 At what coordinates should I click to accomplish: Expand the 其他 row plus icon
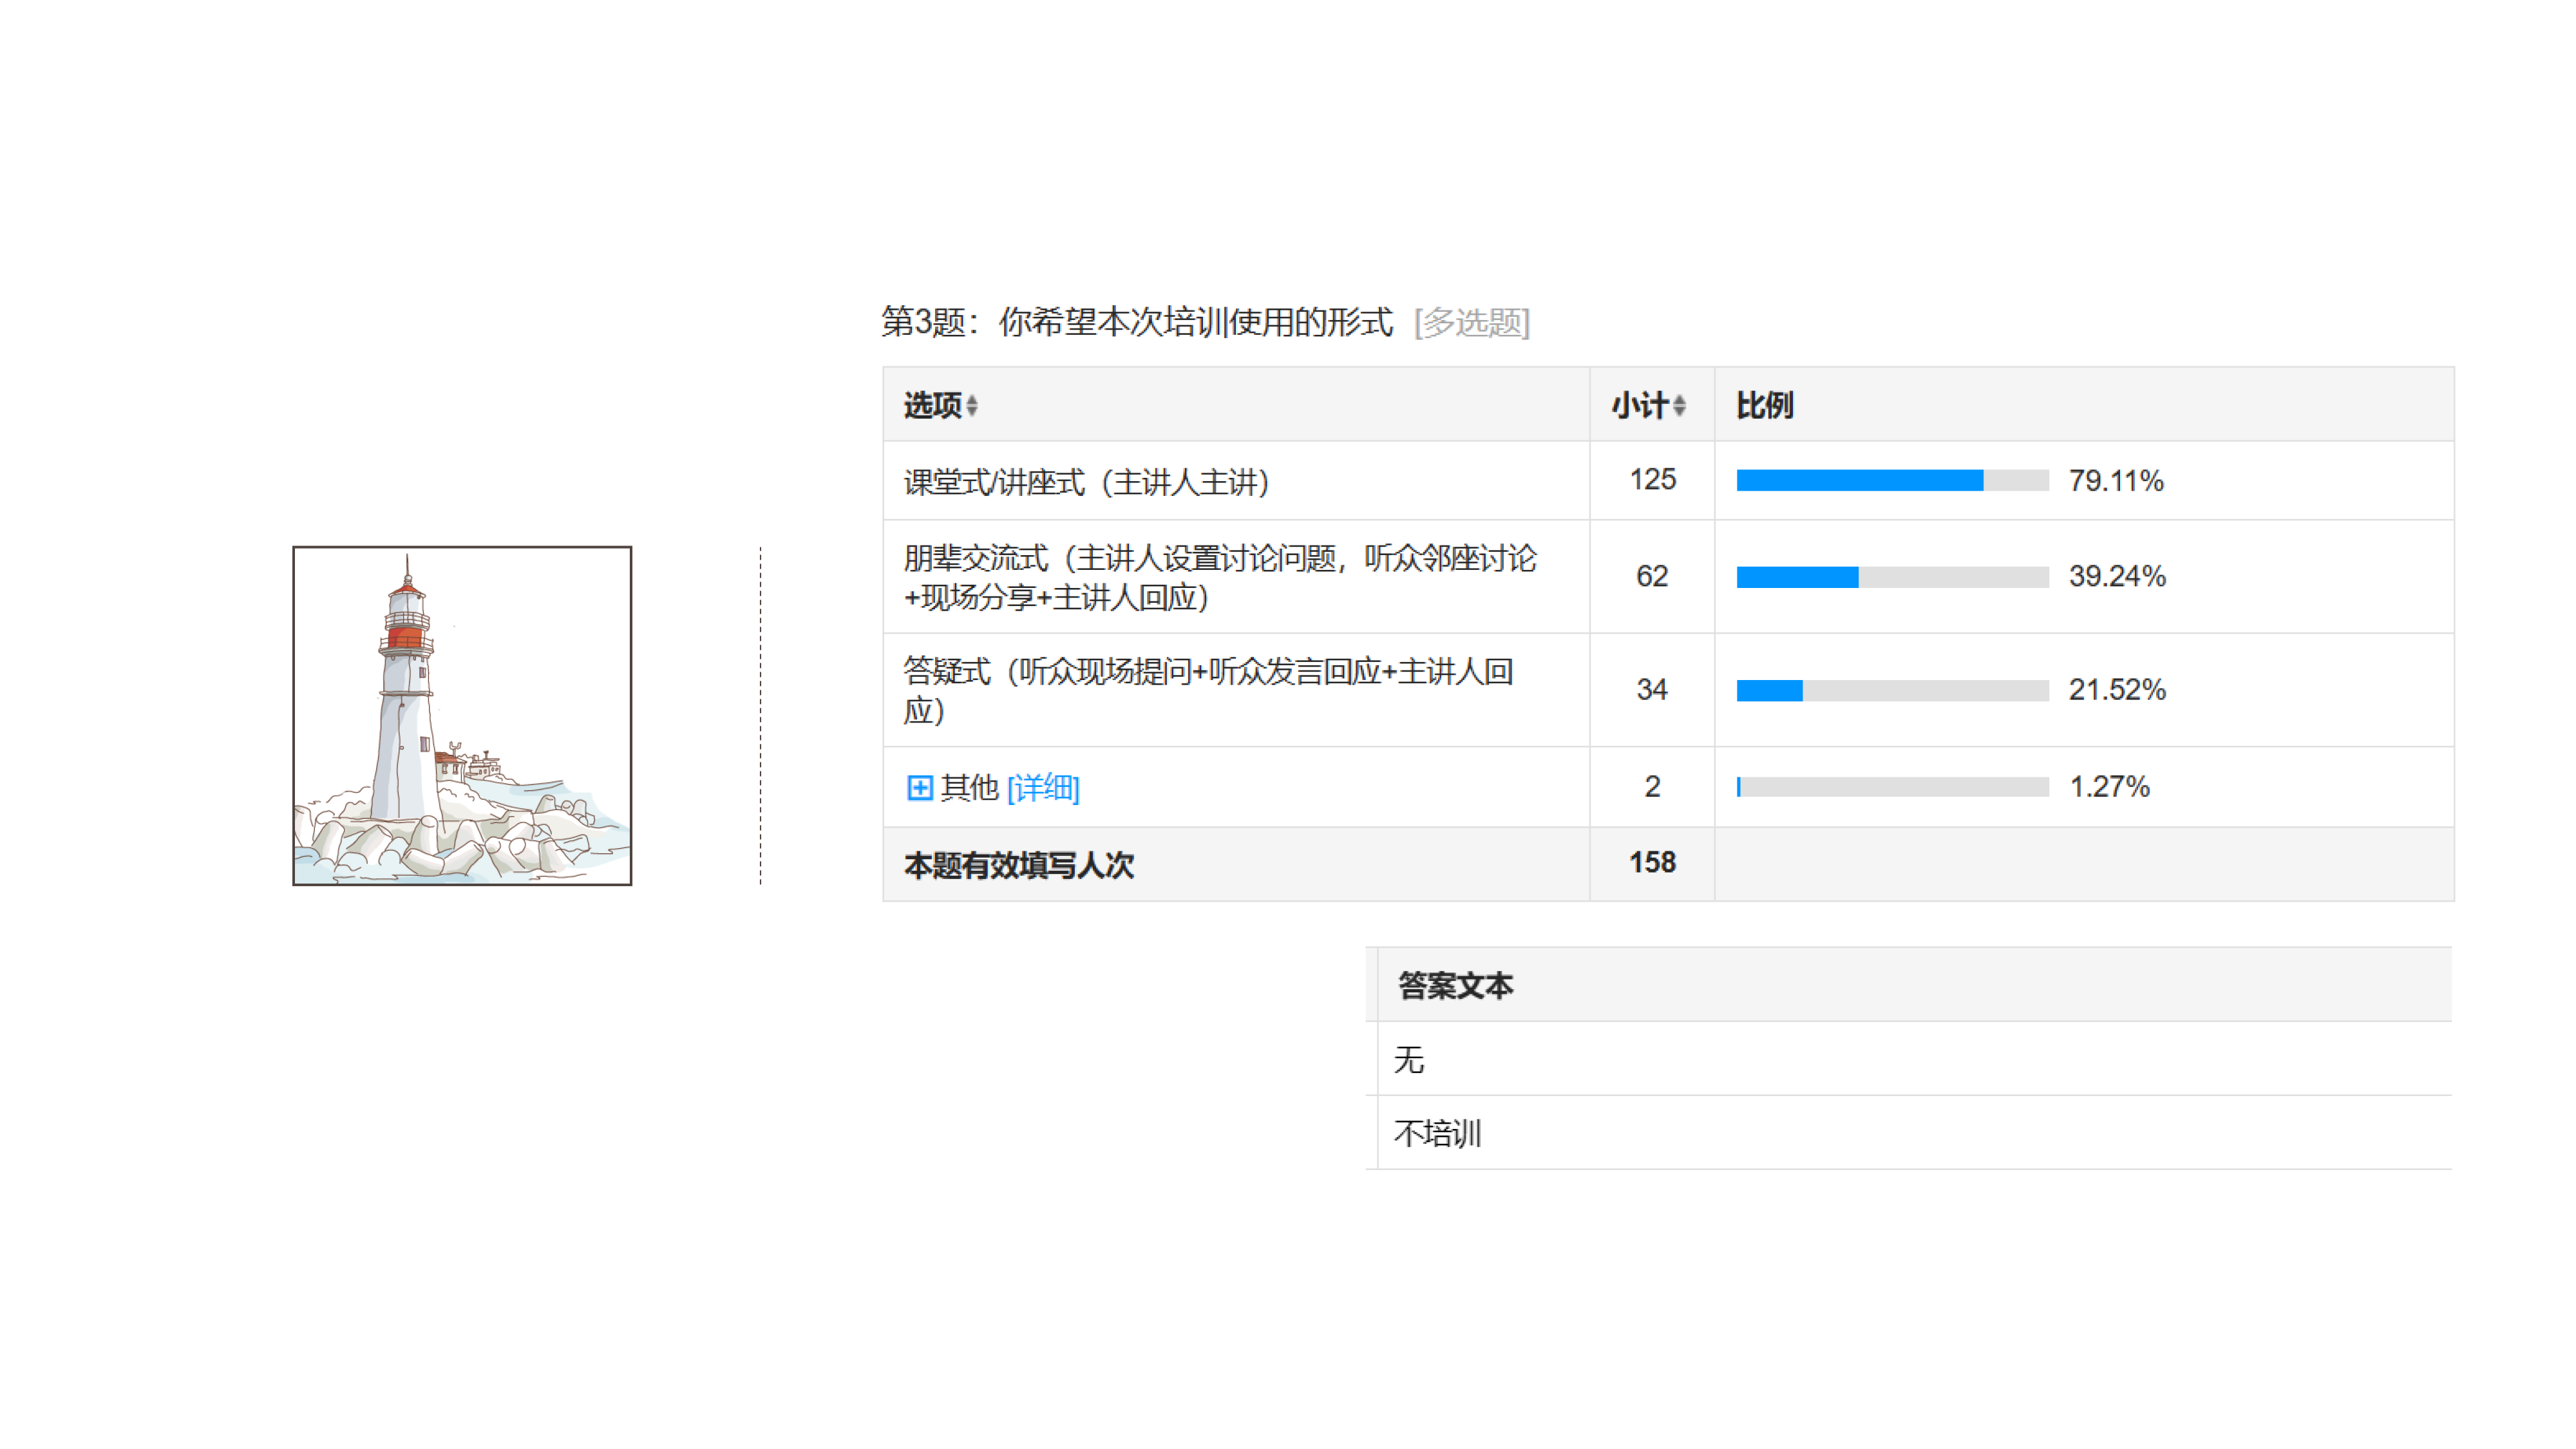coord(919,788)
